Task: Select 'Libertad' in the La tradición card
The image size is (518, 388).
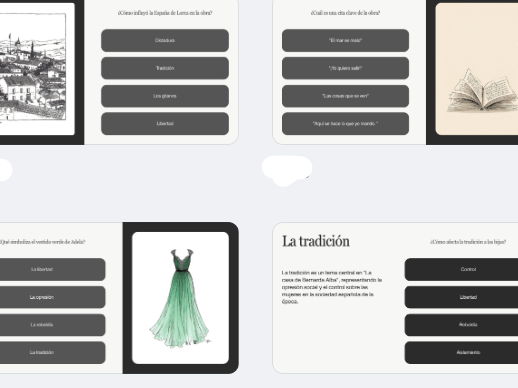Action: (461, 297)
